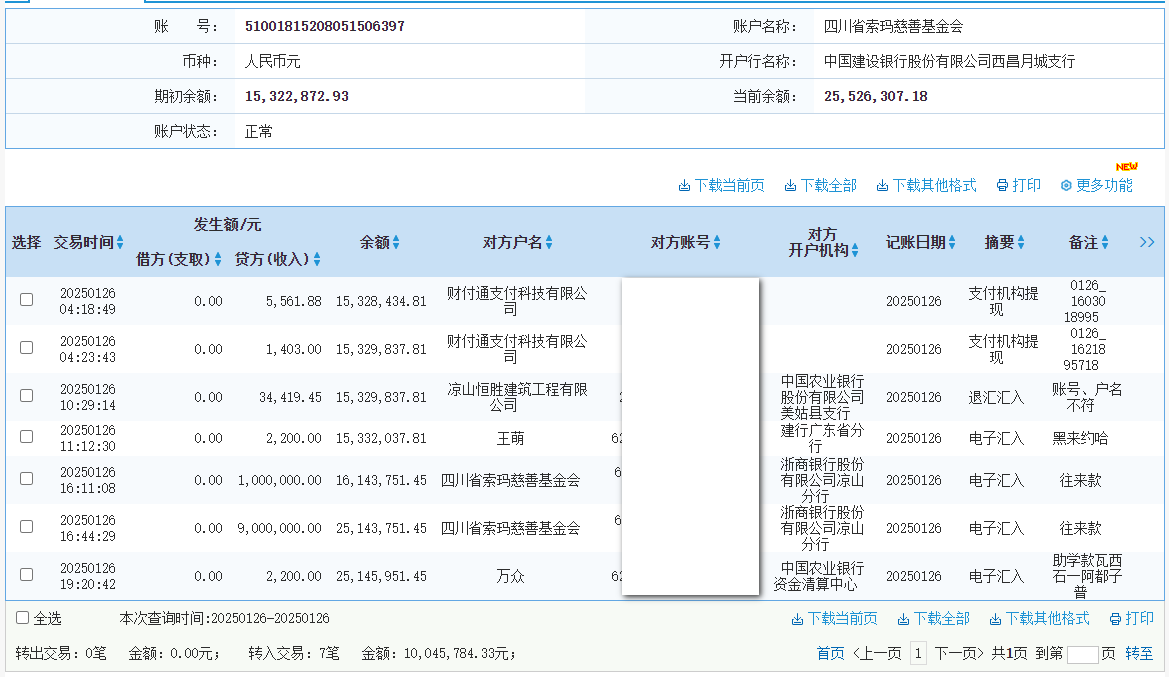Click balance 25,145,951.45

(381, 576)
